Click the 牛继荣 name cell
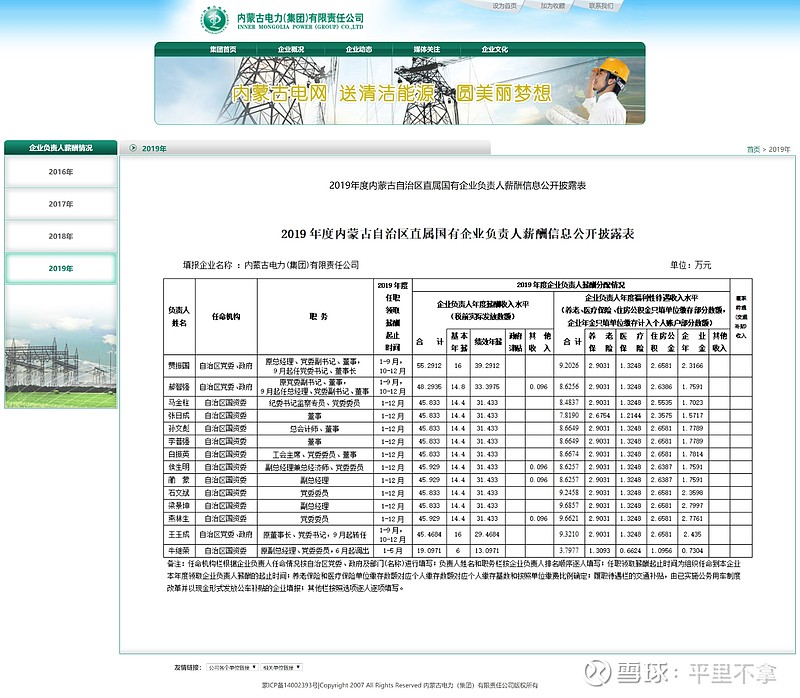Viewport: 800px width, 698px height. [179, 551]
